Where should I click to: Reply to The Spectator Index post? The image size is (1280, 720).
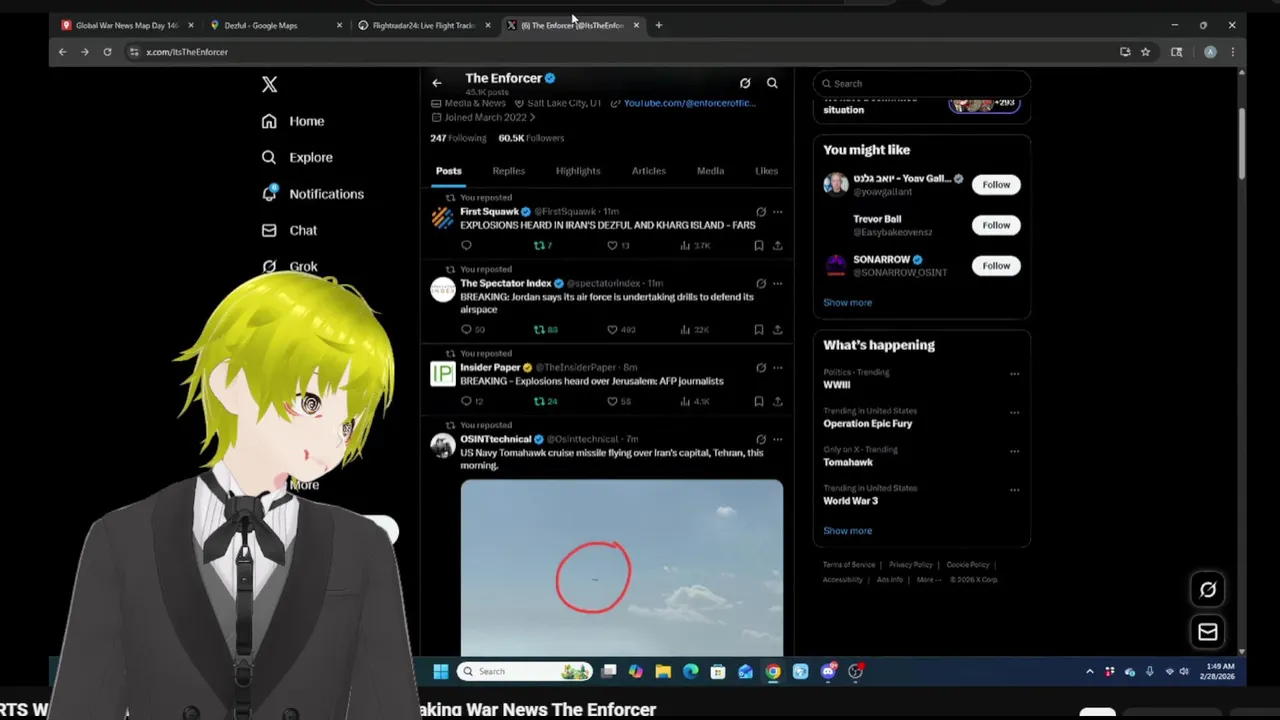[472, 329]
